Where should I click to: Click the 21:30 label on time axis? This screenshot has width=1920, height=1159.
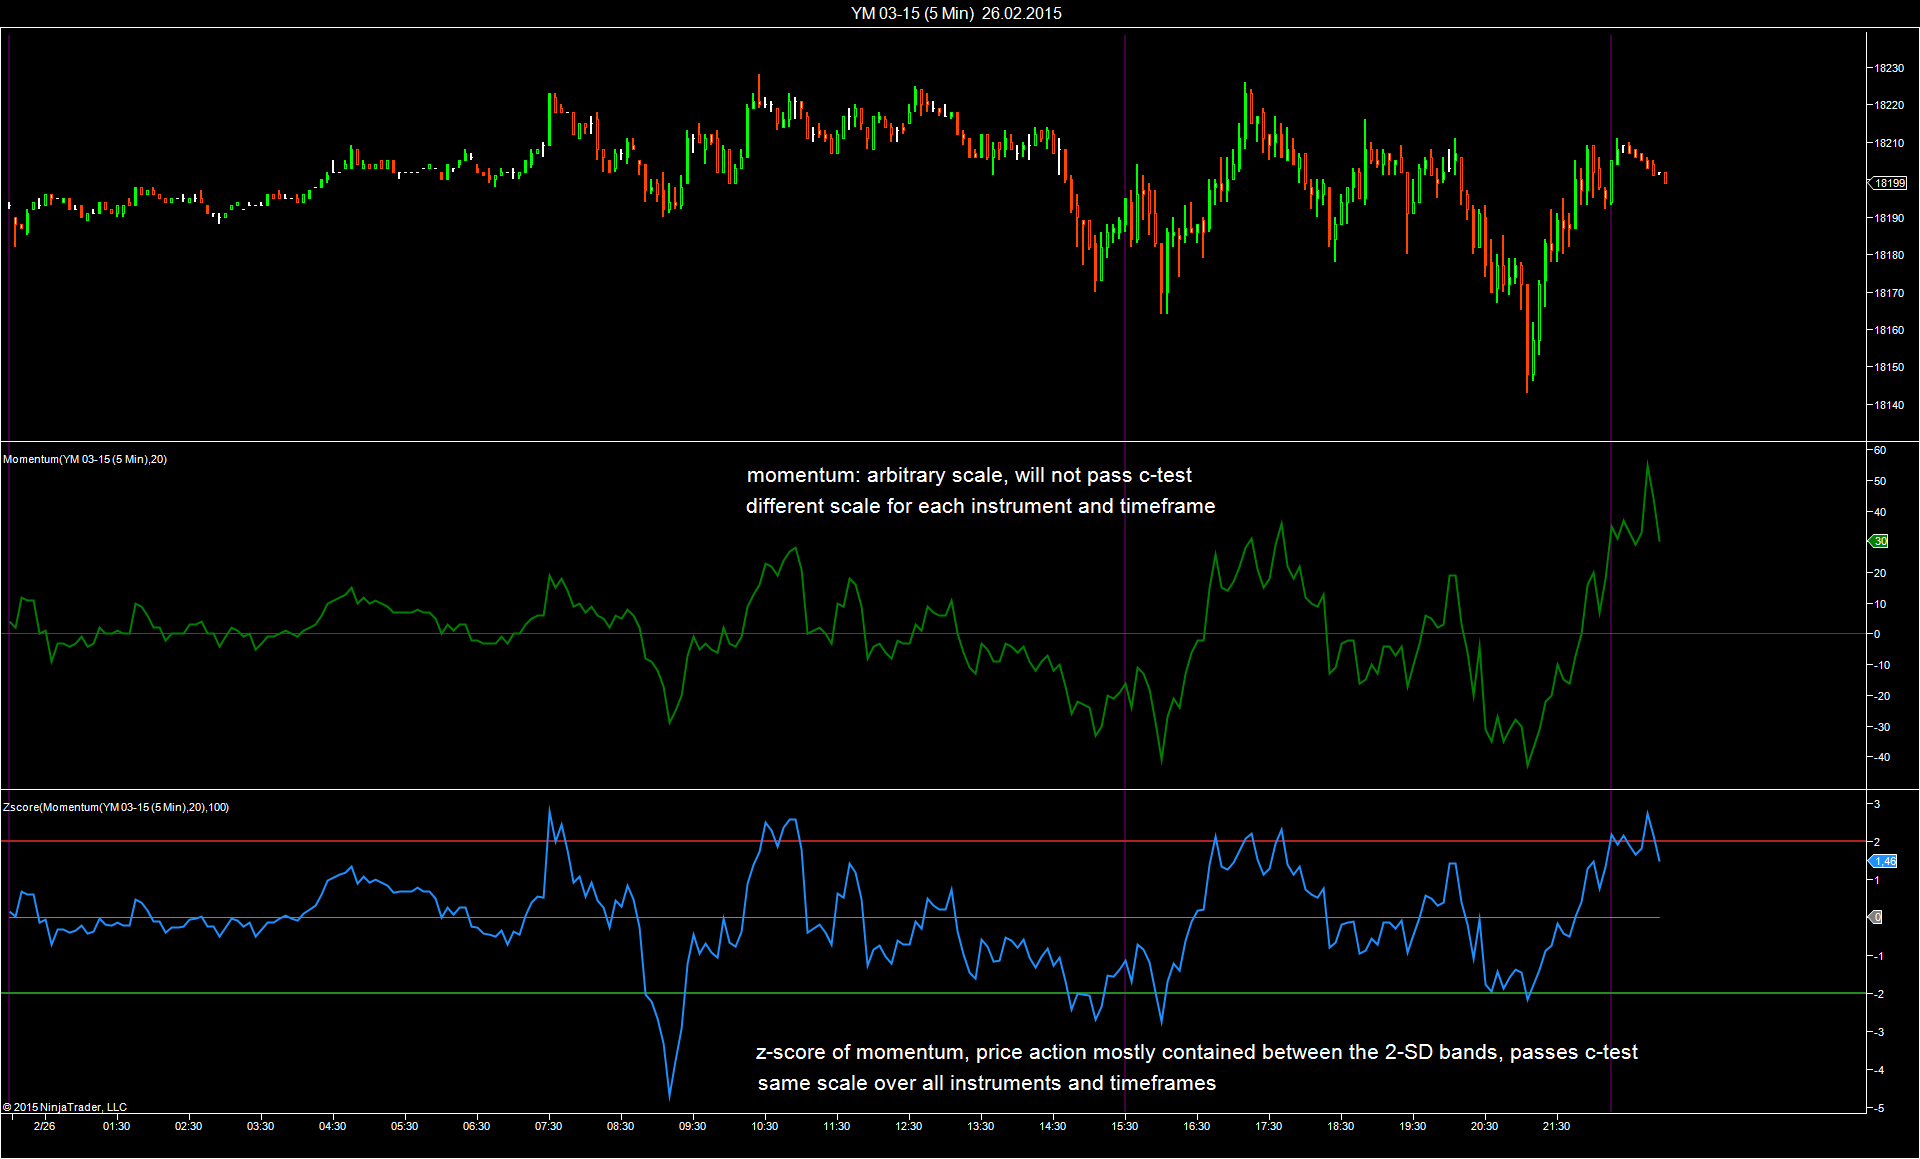1556,1126
